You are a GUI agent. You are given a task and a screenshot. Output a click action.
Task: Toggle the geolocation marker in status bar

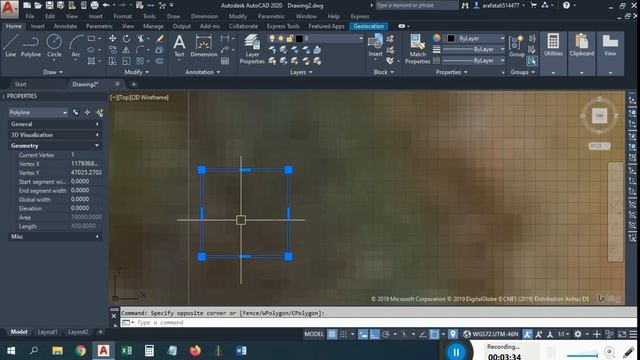[453, 334]
